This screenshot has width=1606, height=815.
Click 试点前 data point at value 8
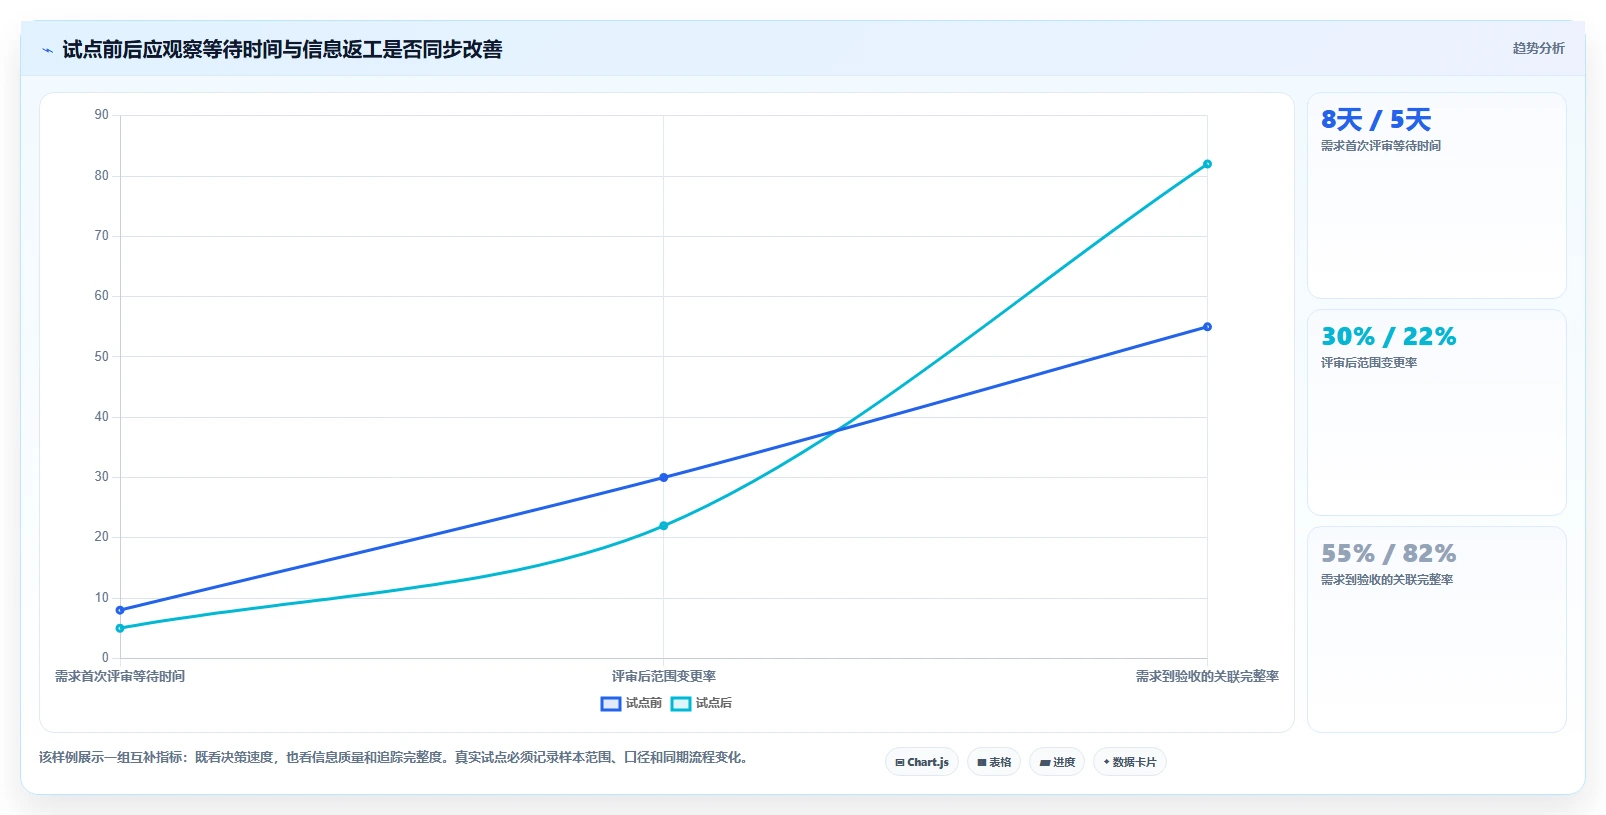pyautogui.click(x=120, y=610)
